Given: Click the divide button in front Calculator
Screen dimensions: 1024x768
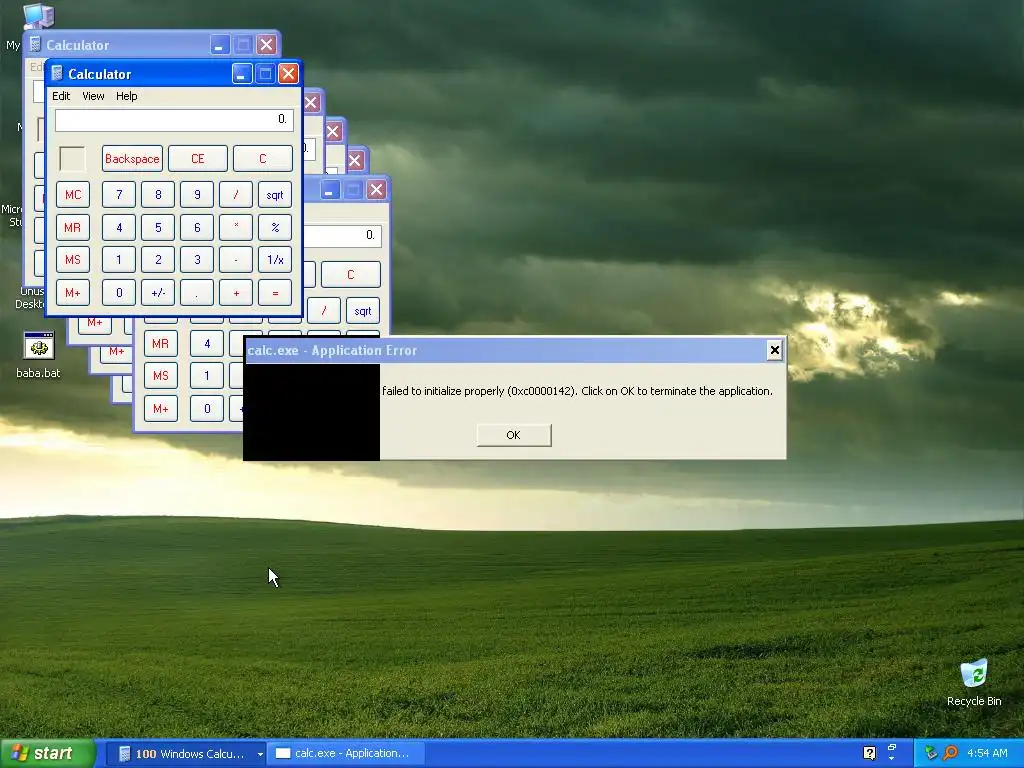Looking at the screenshot, I should 236,195.
